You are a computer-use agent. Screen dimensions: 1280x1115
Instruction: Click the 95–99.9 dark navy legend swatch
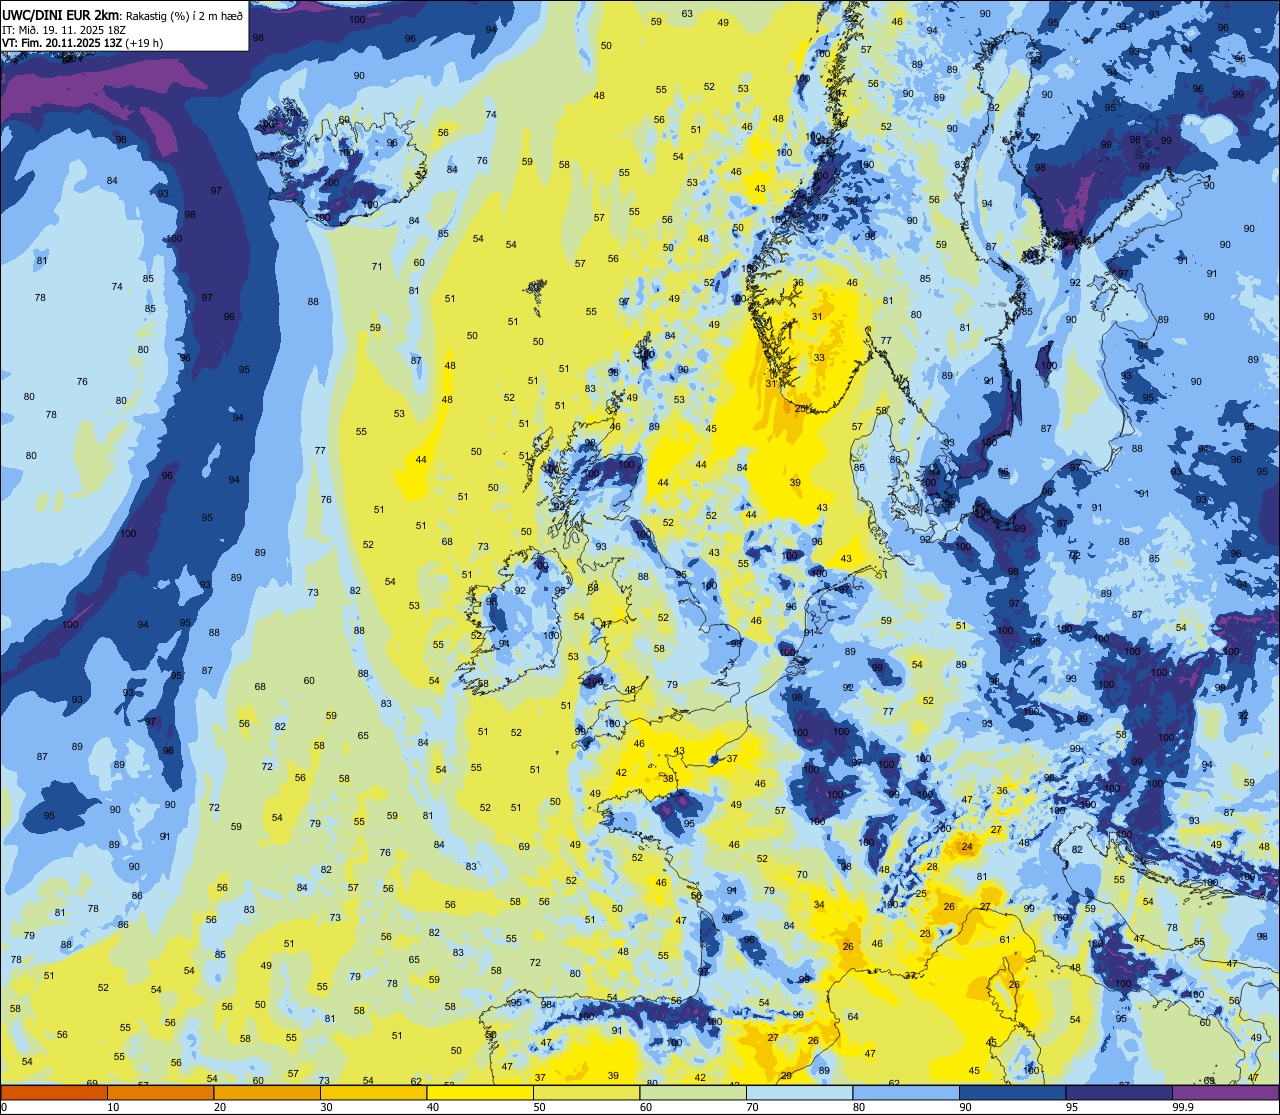tap(1119, 1092)
